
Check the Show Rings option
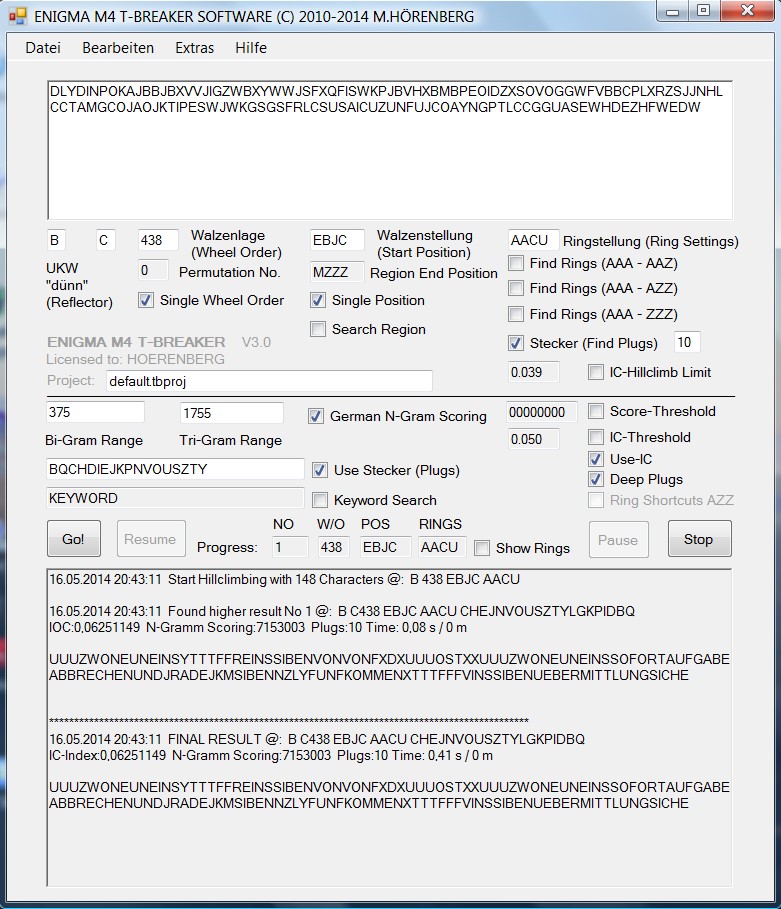click(x=482, y=548)
